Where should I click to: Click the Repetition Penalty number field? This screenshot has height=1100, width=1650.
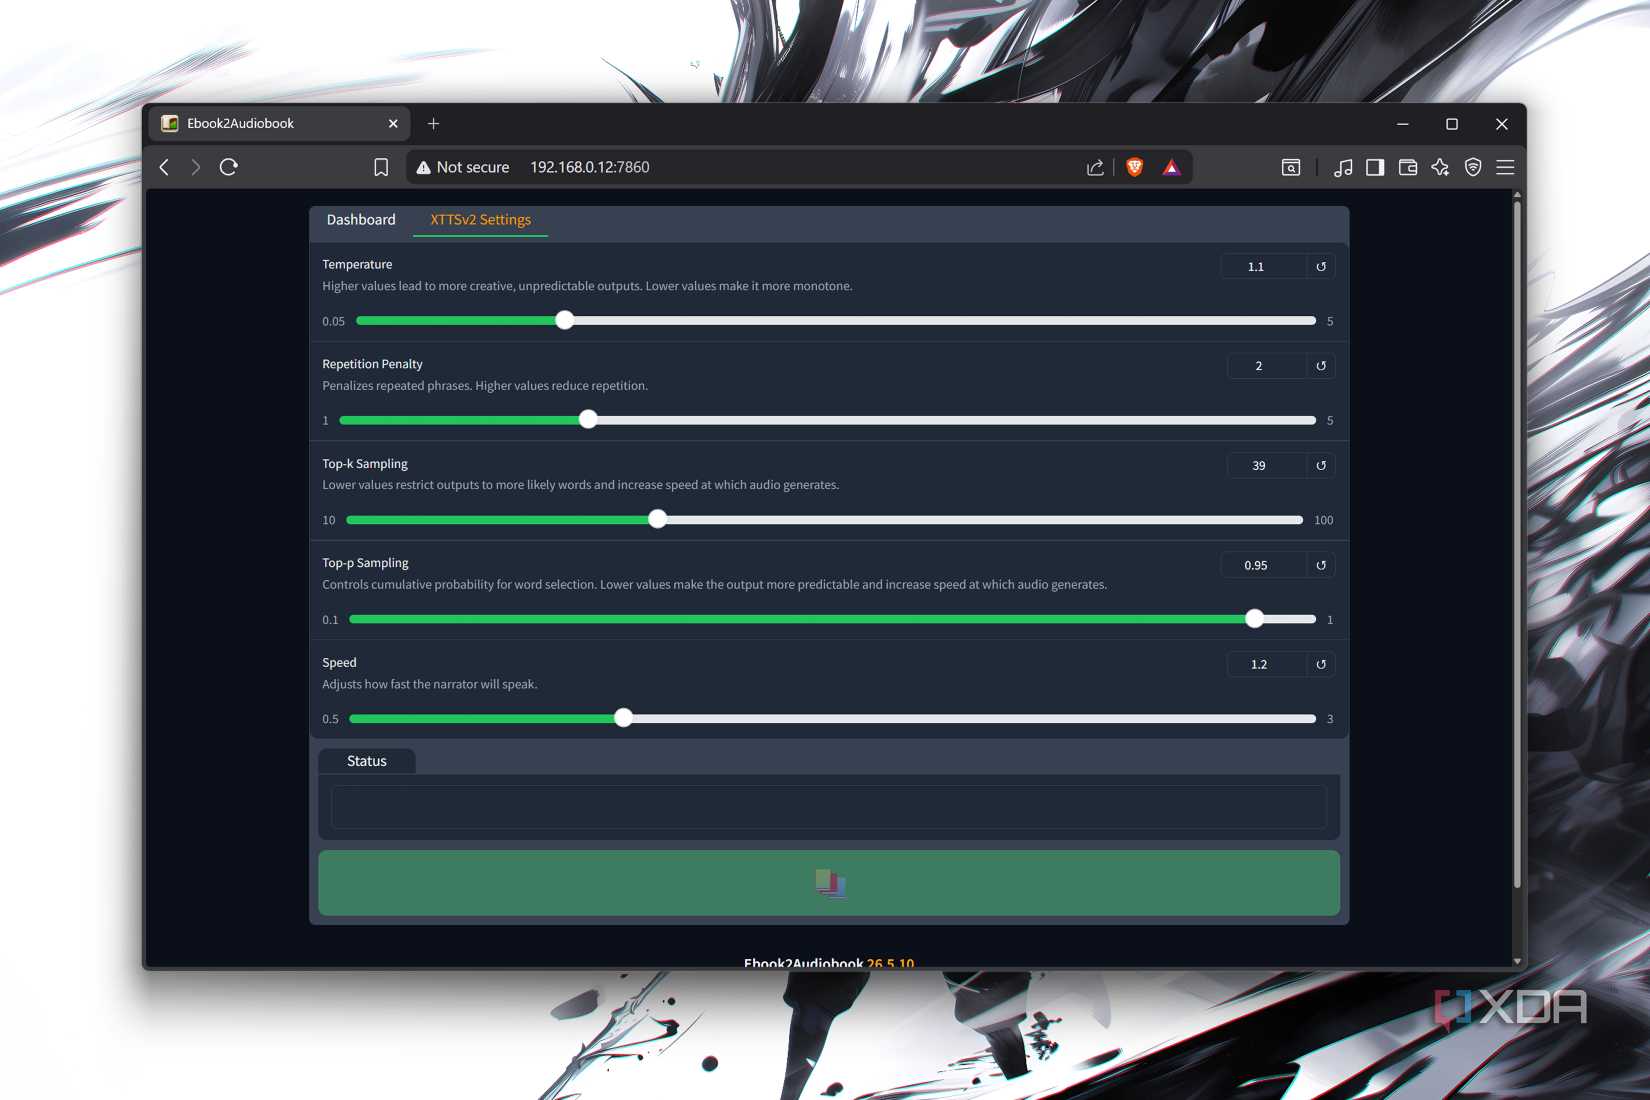(1267, 366)
